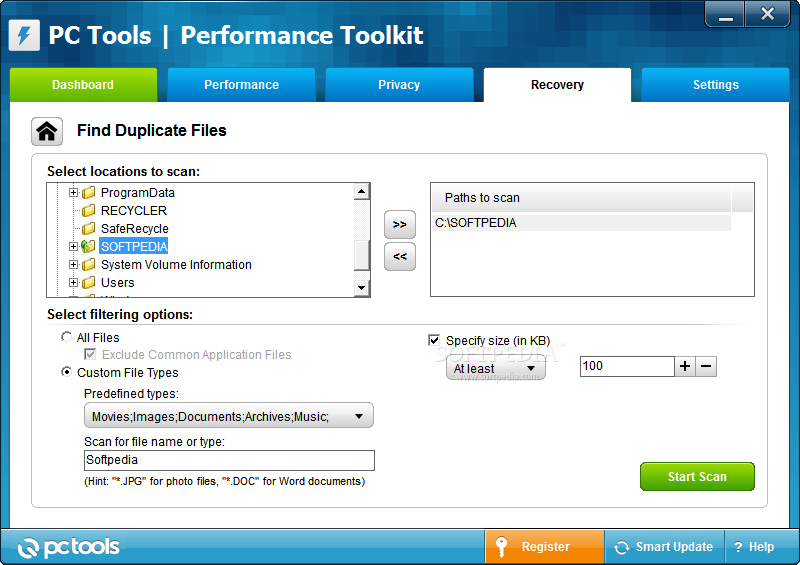Switch to the Performance tab
This screenshot has width=800, height=565.
(x=241, y=85)
